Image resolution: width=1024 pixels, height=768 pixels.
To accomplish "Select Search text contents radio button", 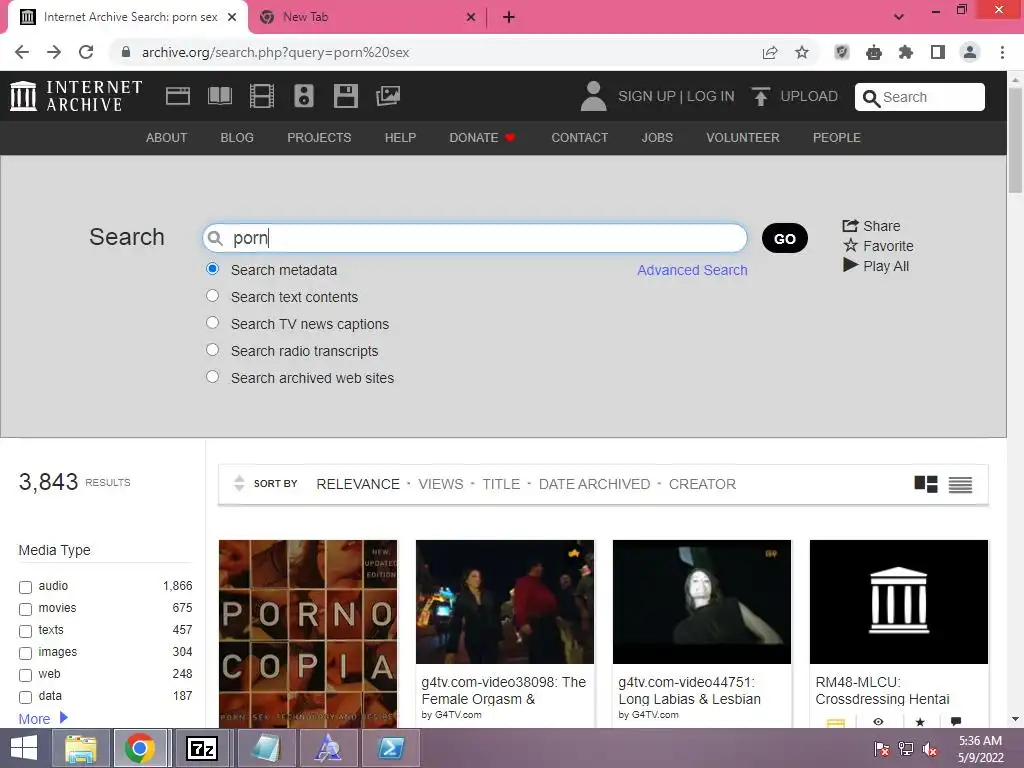I will (212, 296).
